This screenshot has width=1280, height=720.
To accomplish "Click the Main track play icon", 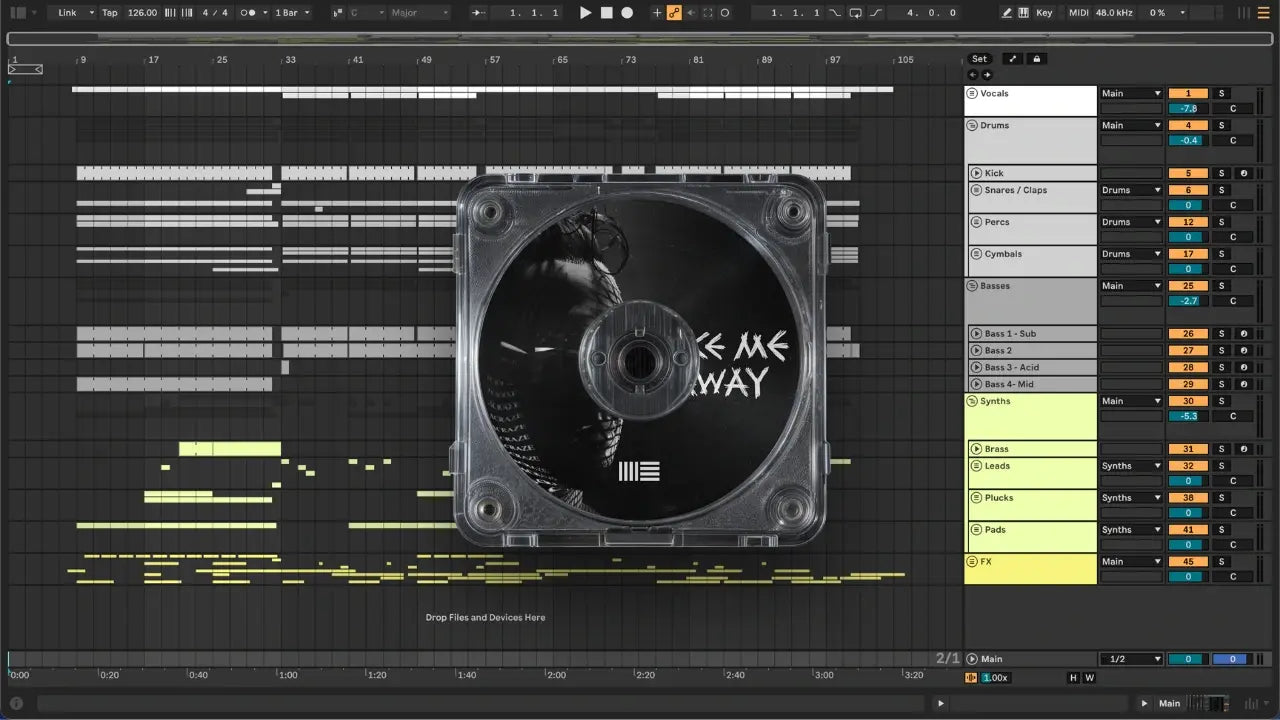I will point(972,659).
